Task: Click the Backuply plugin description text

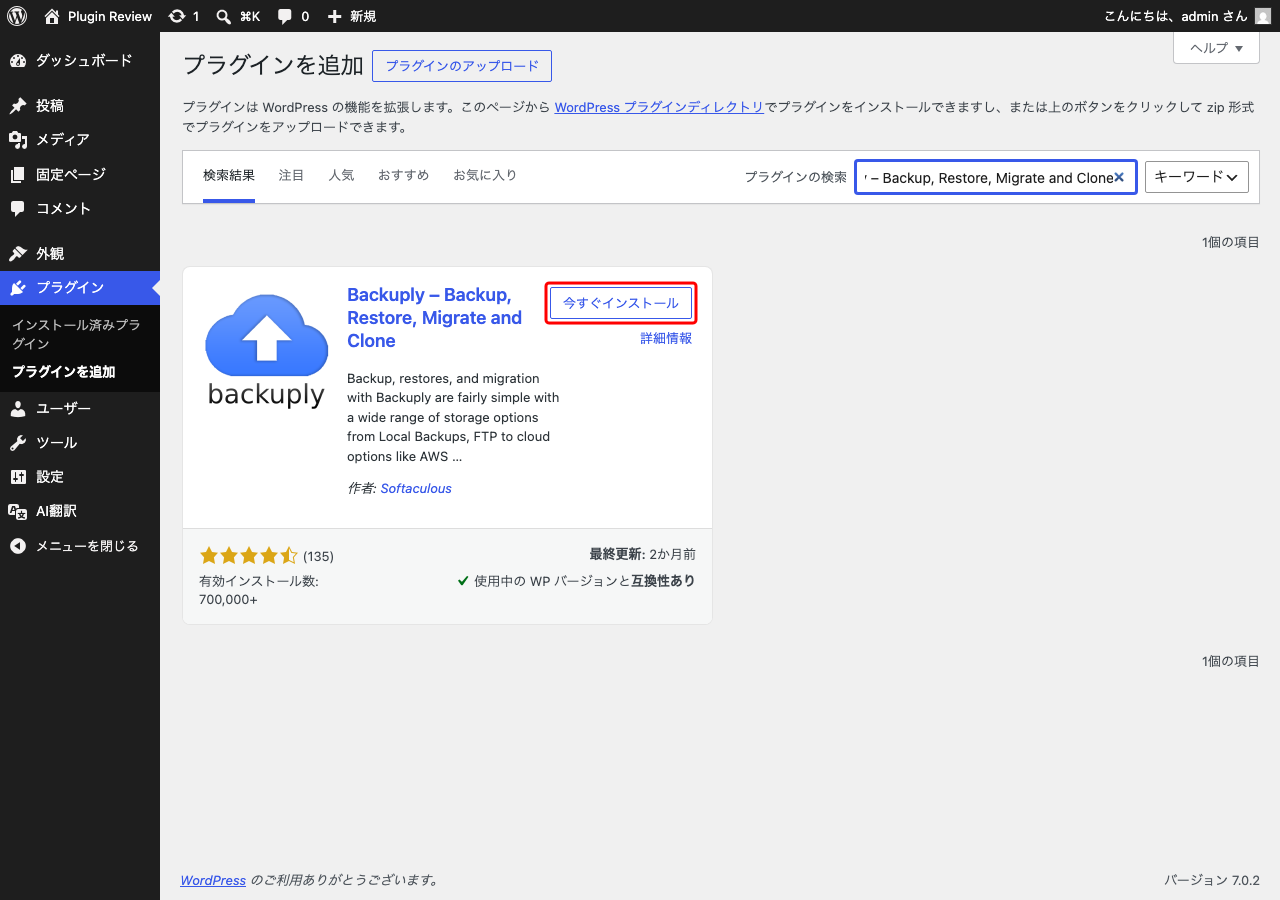Action: pyautogui.click(x=453, y=418)
